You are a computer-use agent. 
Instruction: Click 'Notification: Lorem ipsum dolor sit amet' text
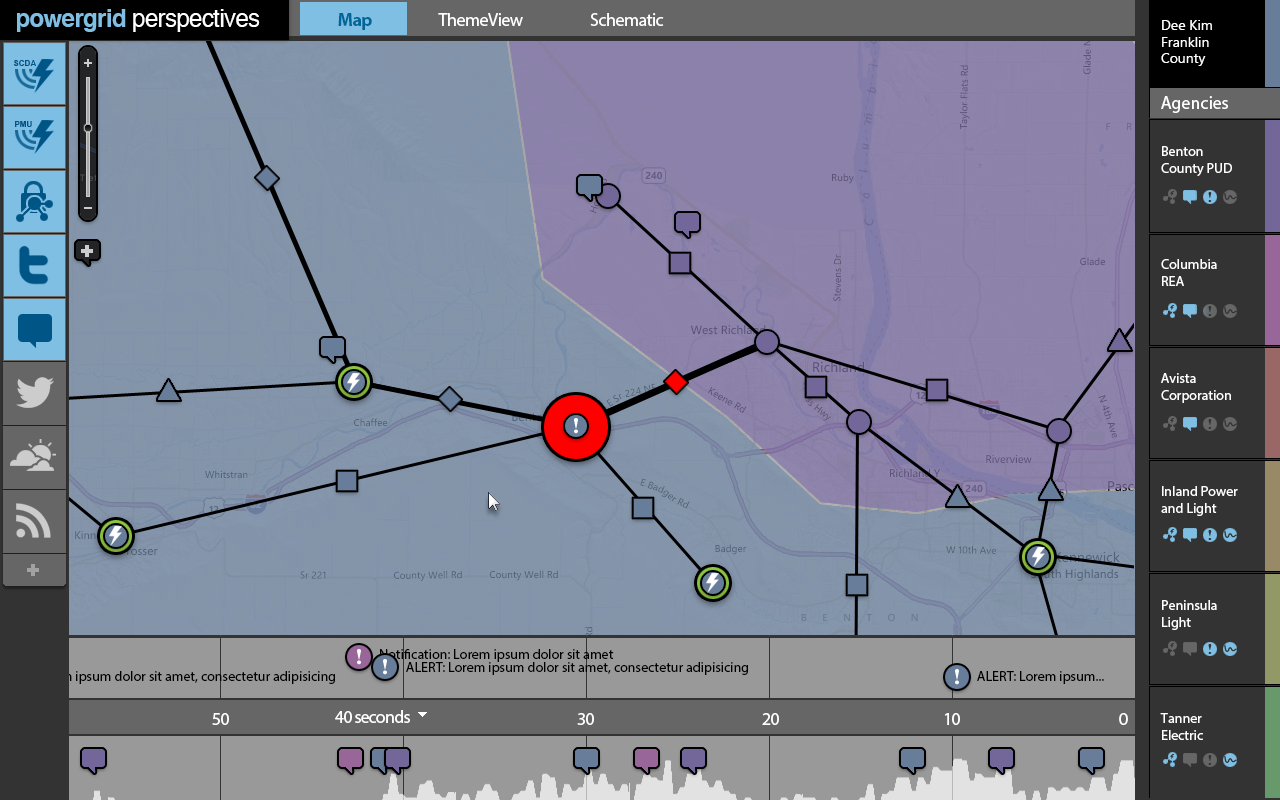496,654
